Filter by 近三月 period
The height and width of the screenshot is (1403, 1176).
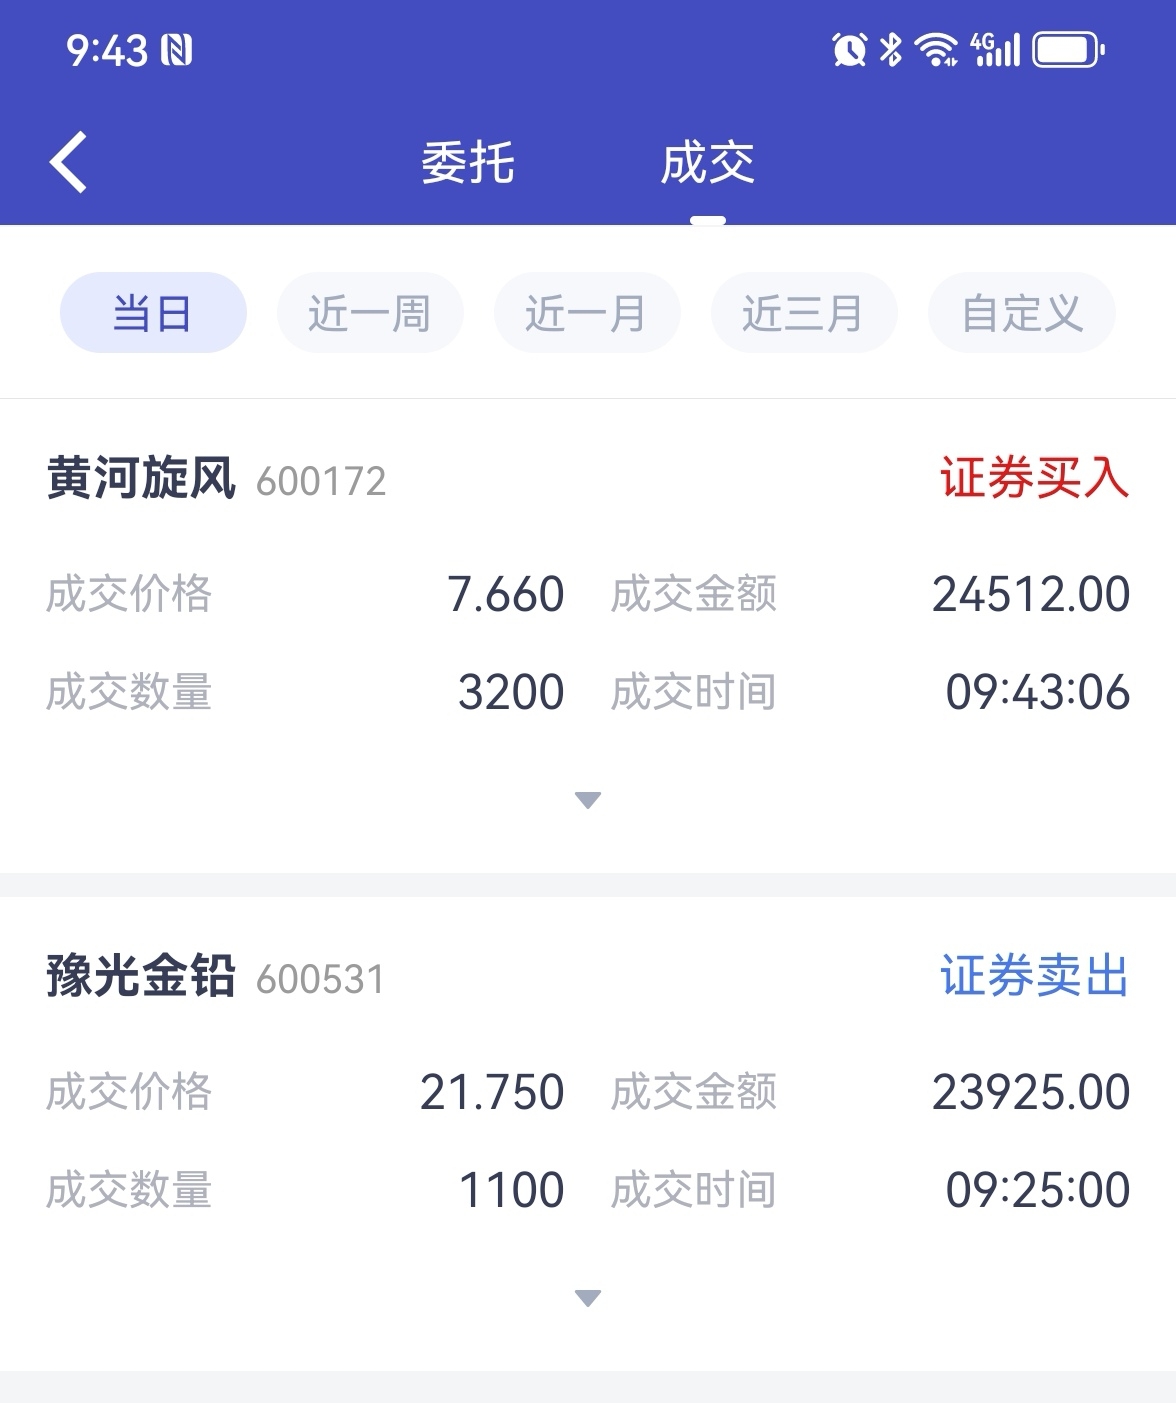click(x=804, y=313)
